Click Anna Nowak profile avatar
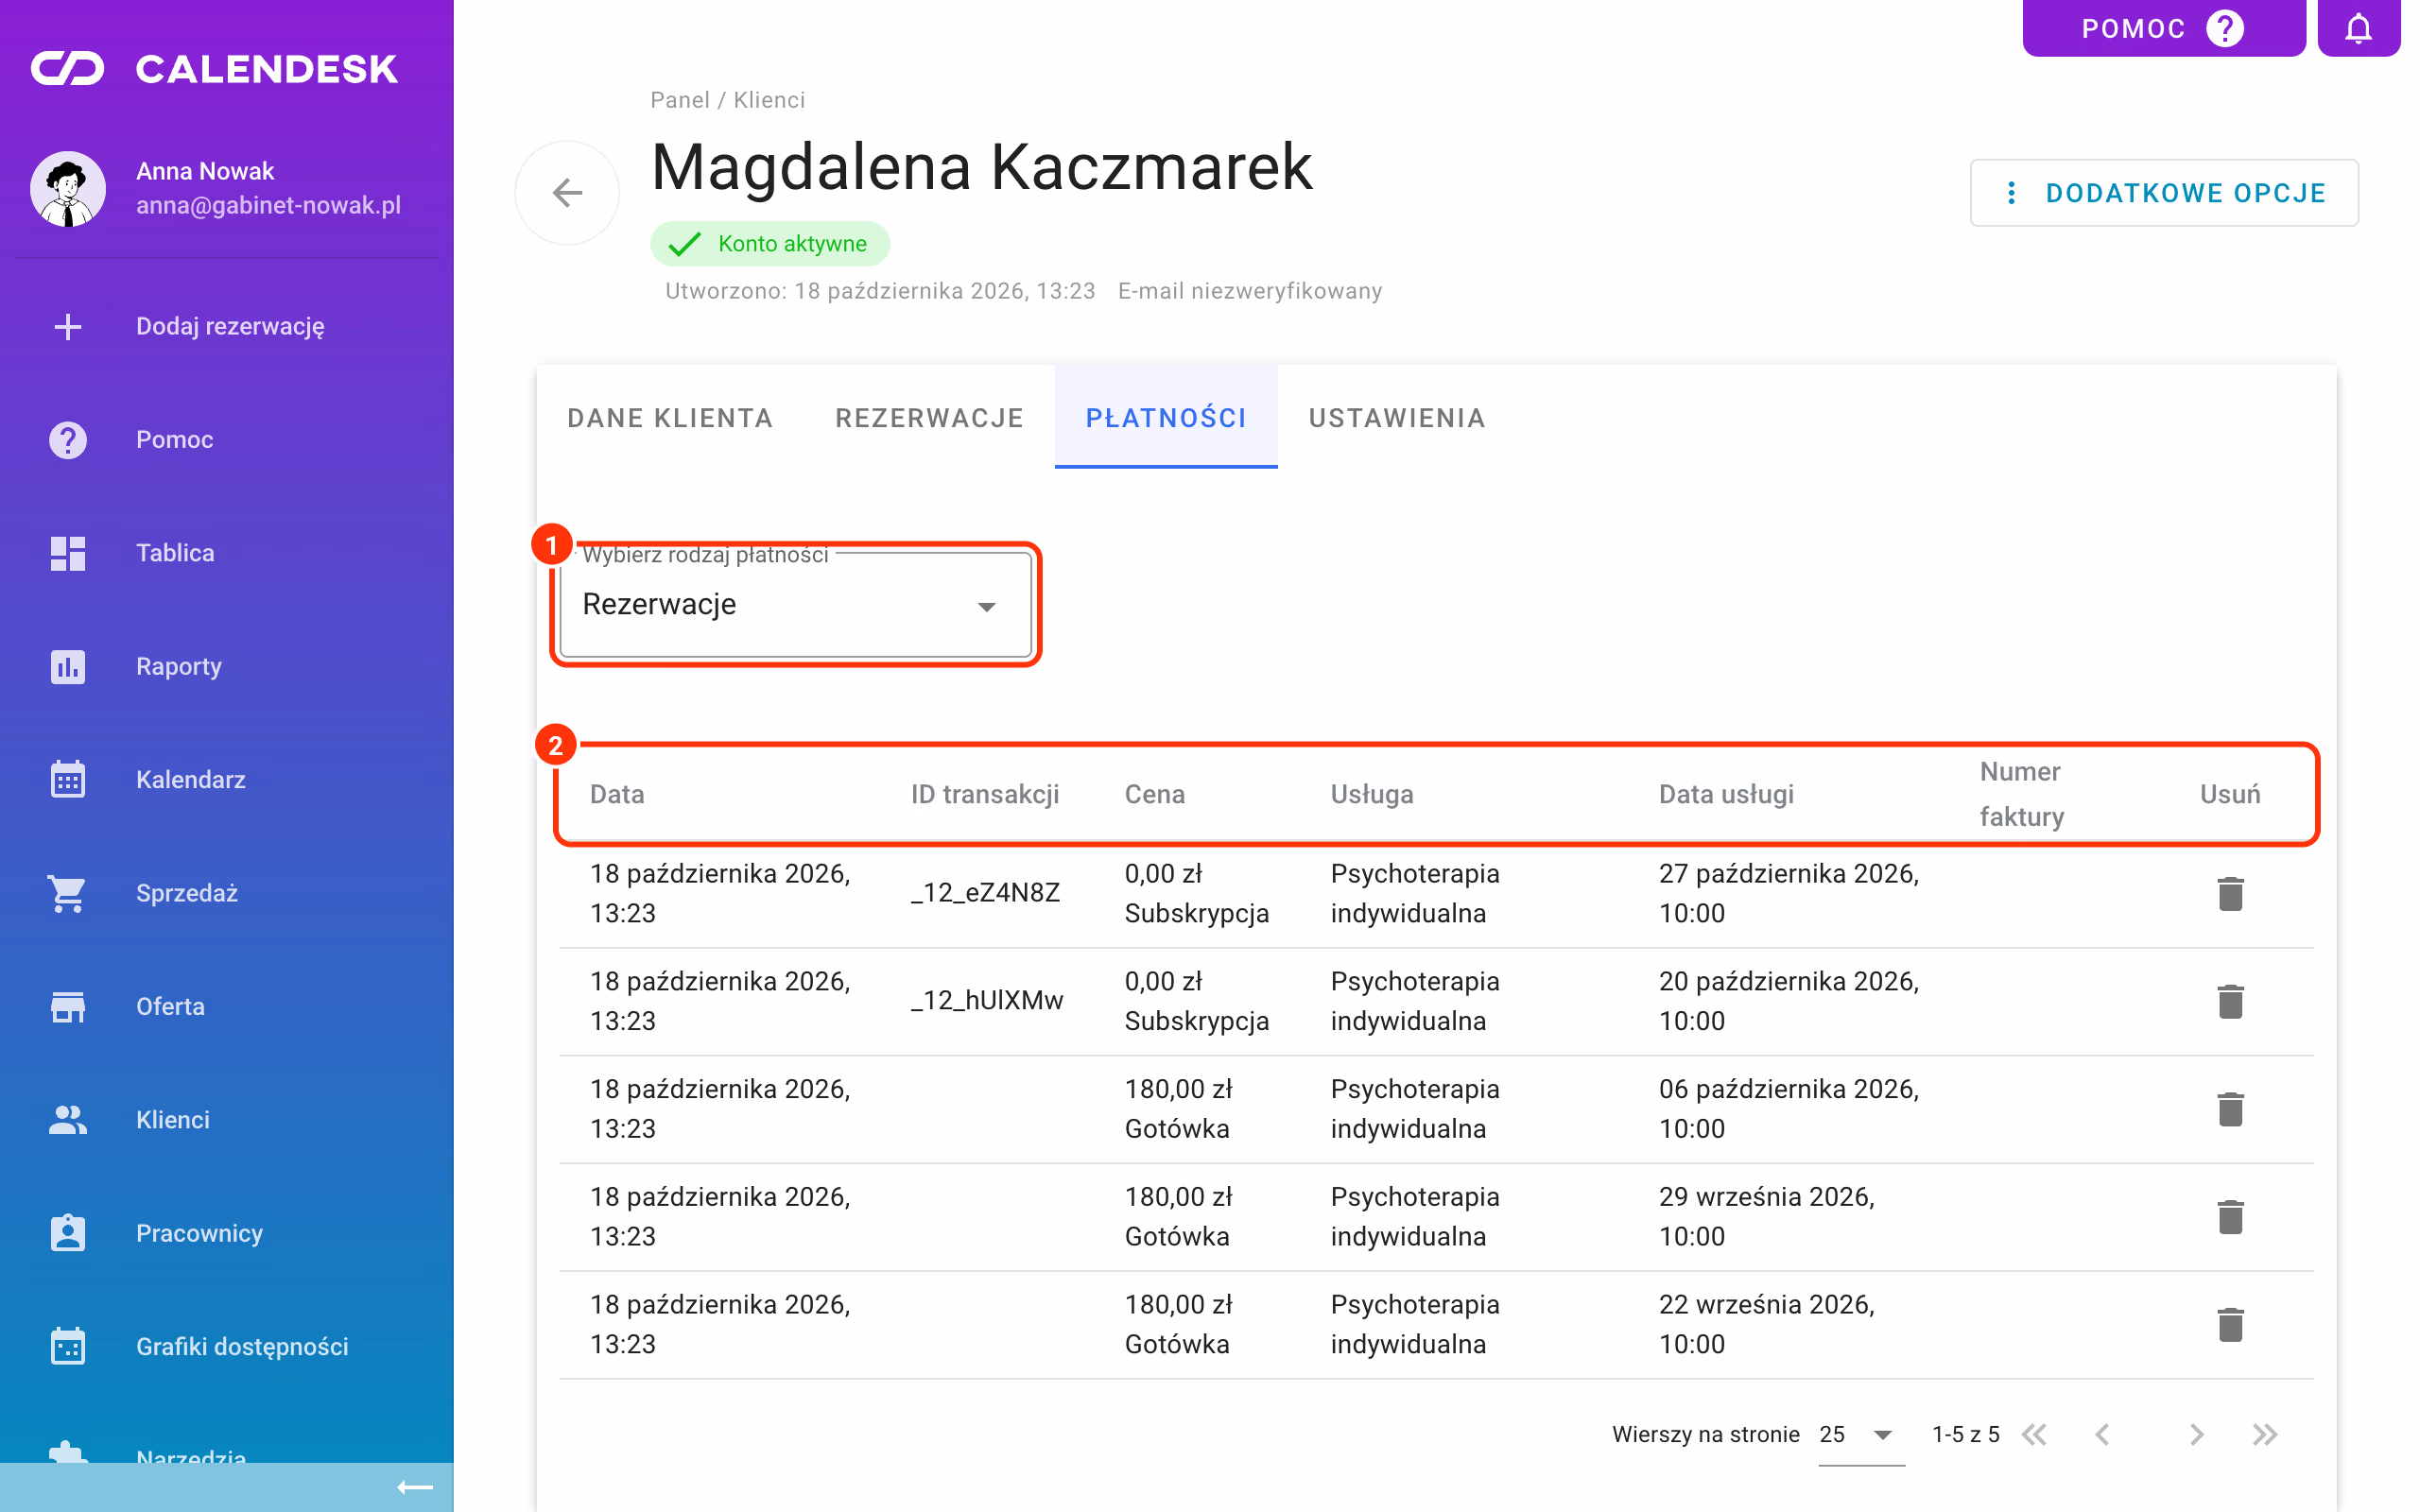Screen dimensions: 2420x1512 68,188
